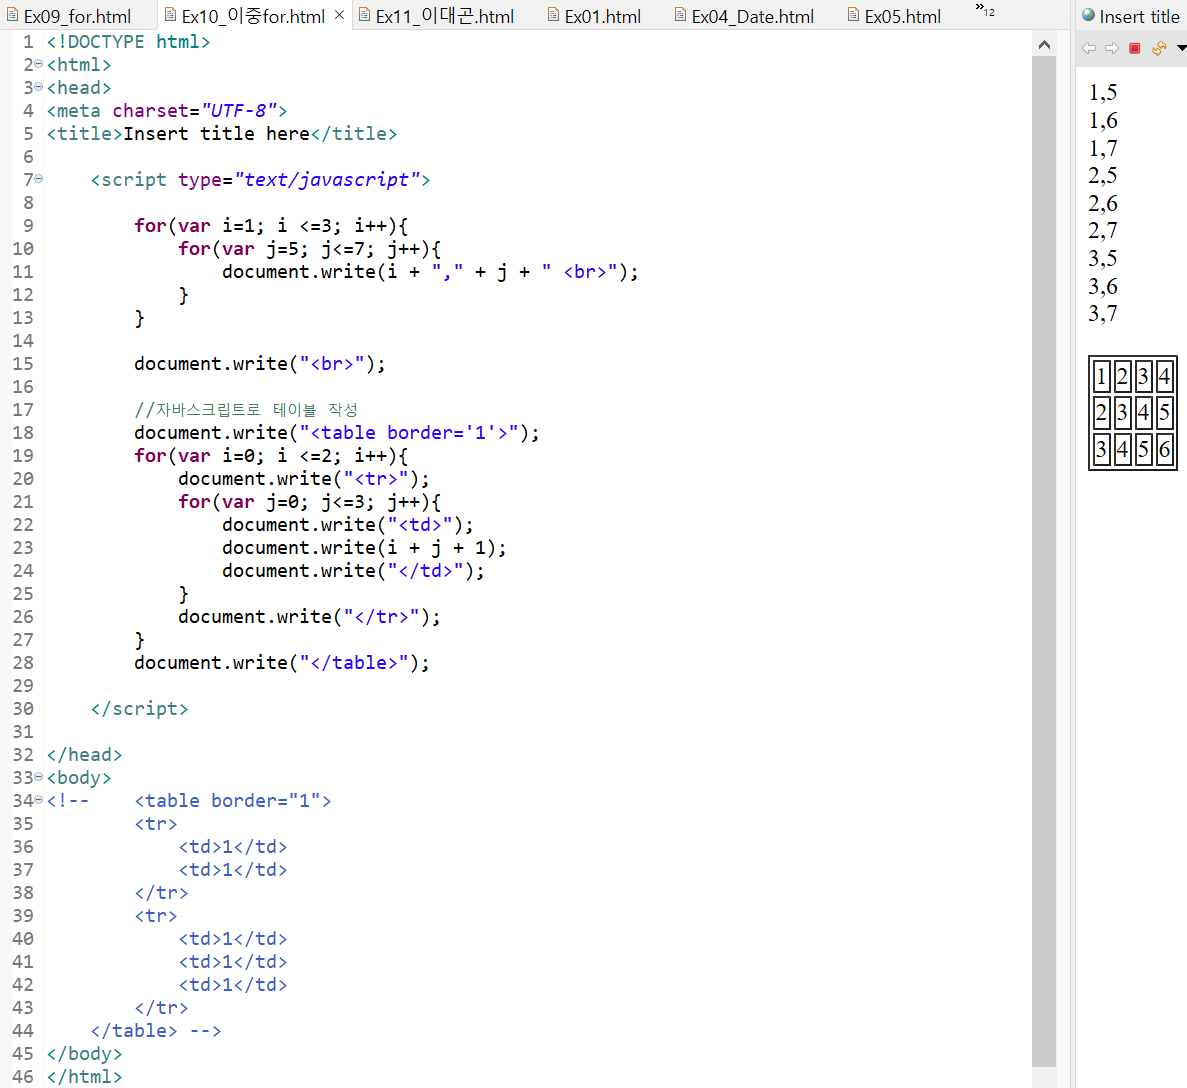Viewport: 1187px width, 1088px height.
Task: Open the Ex04_Date.html editor tab
Action: tap(745, 16)
